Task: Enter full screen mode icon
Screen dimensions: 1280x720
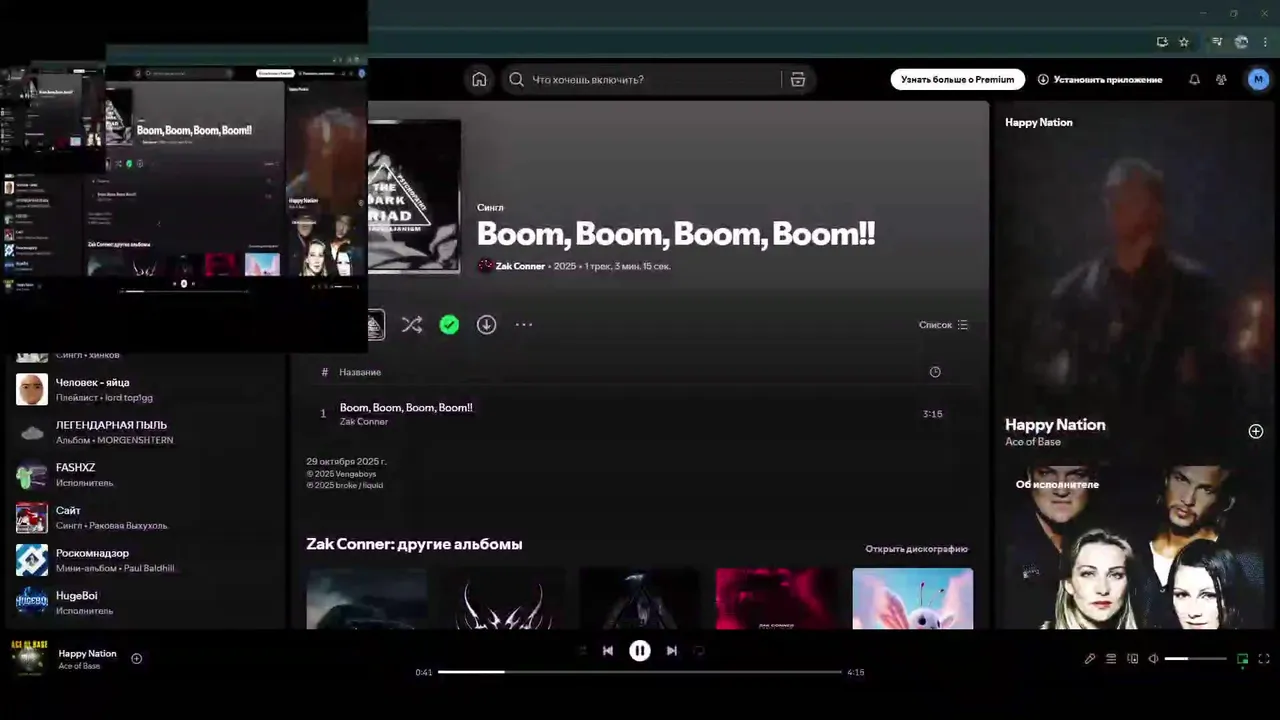Action: pos(1264,659)
